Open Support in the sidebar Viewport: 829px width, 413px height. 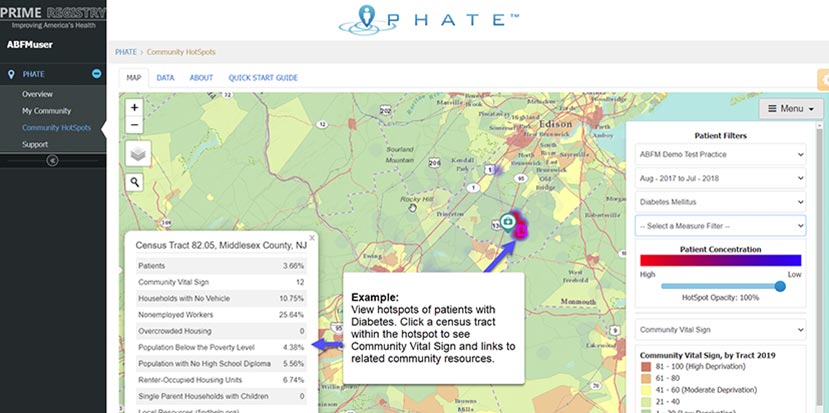pyautogui.click(x=35, y=144)
